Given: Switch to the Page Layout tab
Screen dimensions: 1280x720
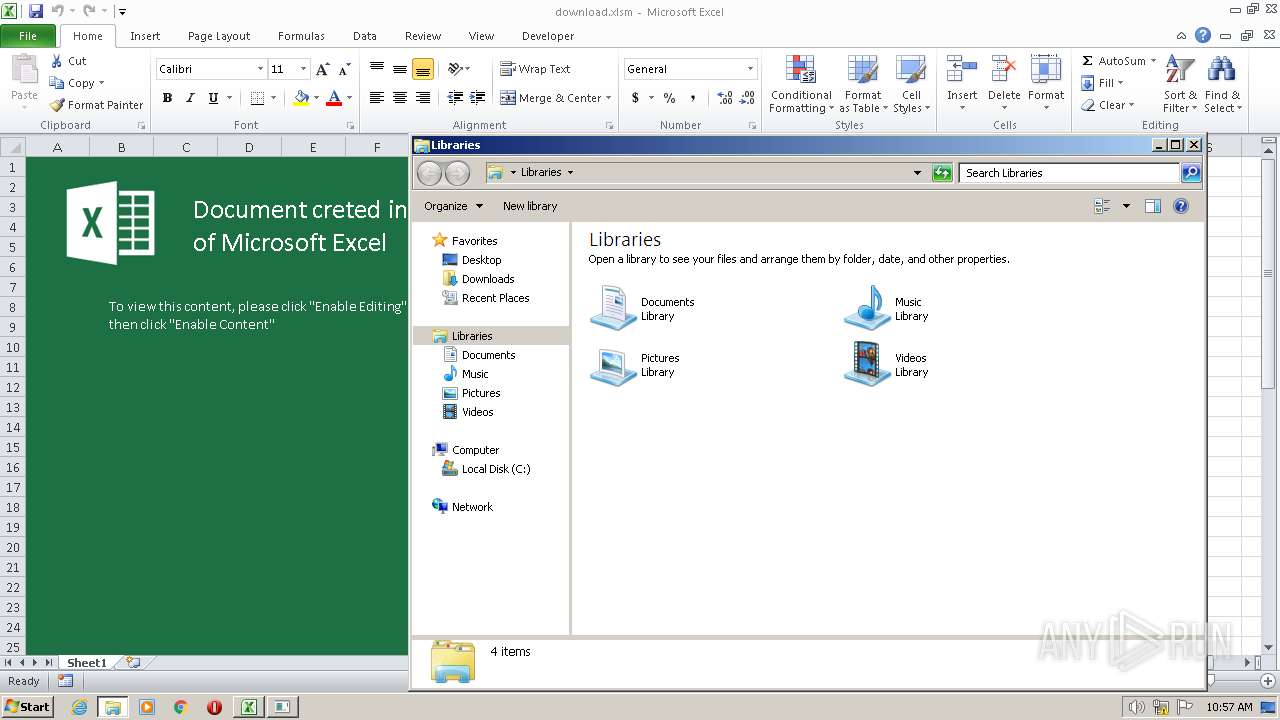Looking at the screenshot, I should (219, 36).
